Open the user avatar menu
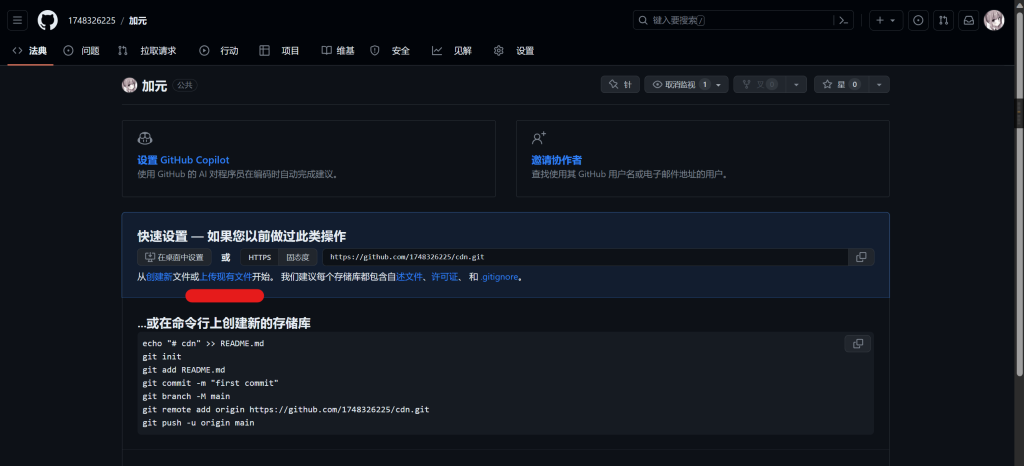Viewport: 1024px width, 466px height. coord(994,20)
